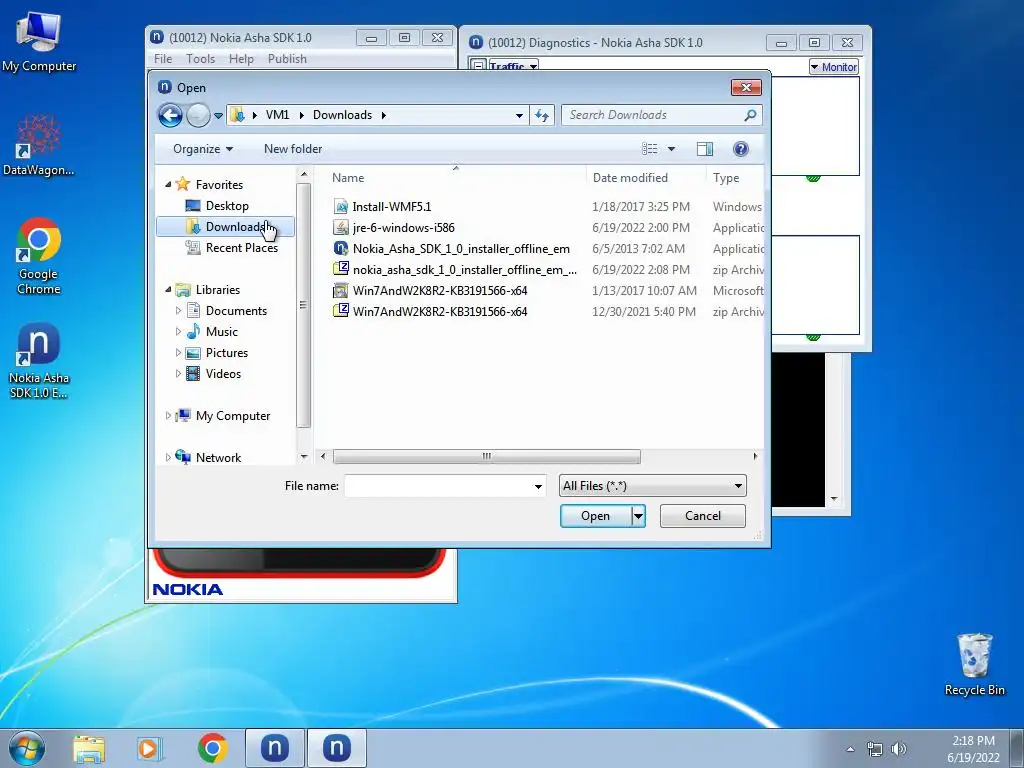1024x768 pixels.
Task: Select Win7AndW2K8R2 file dated 1/13/2017
Action: coord(440,291)
